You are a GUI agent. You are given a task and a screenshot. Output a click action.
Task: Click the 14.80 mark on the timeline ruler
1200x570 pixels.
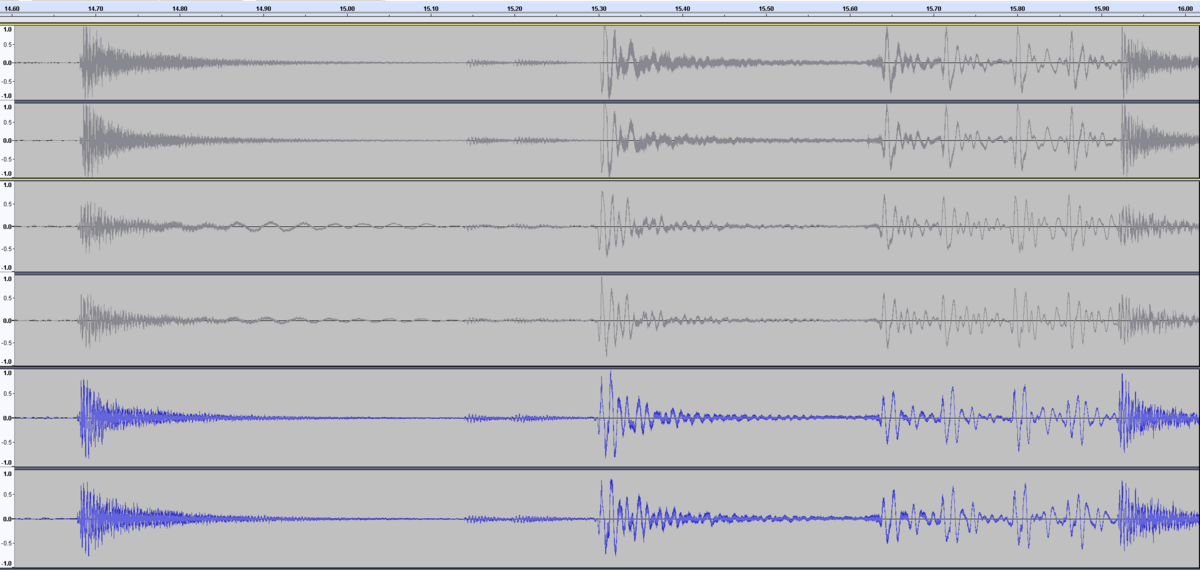click(x=179, y=10)
